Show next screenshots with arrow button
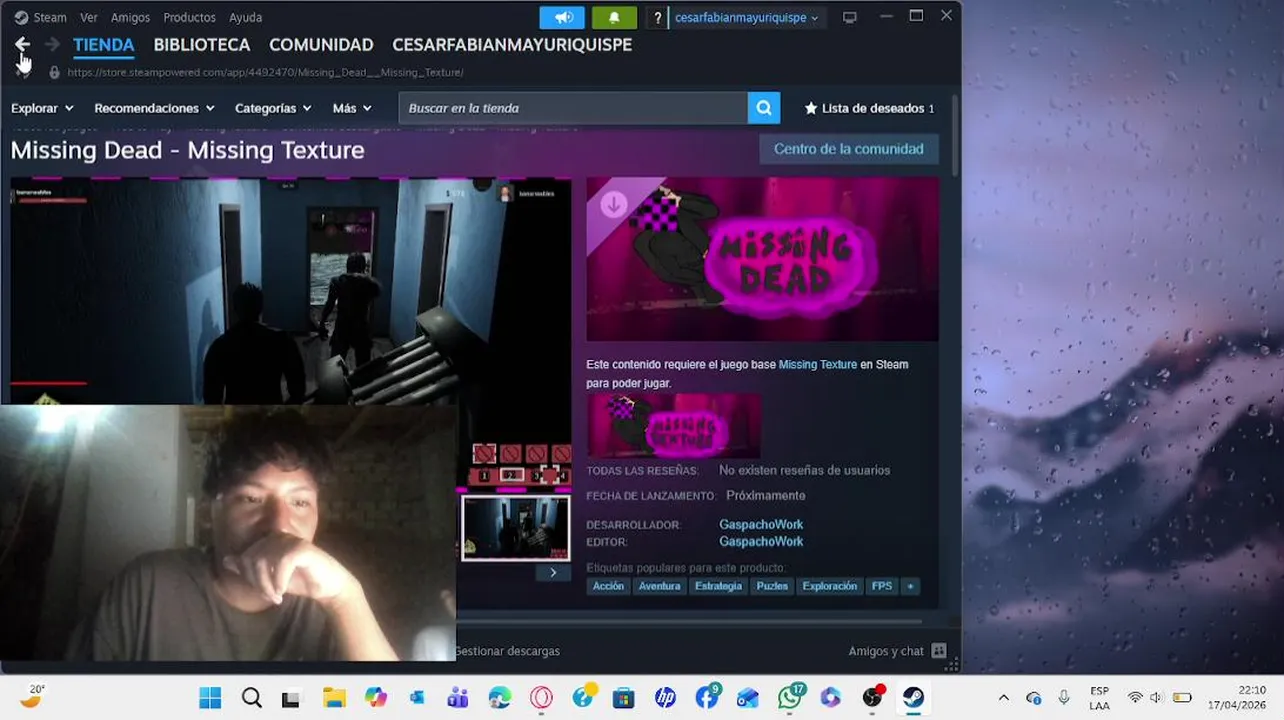The image size is (1284, 720). [x=553, y=573]
